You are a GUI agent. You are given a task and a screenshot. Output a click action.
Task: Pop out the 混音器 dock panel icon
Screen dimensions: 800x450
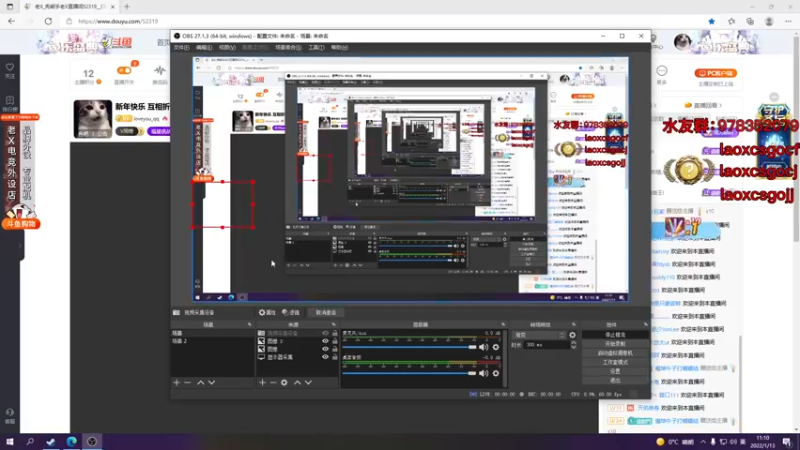(503, 324)
